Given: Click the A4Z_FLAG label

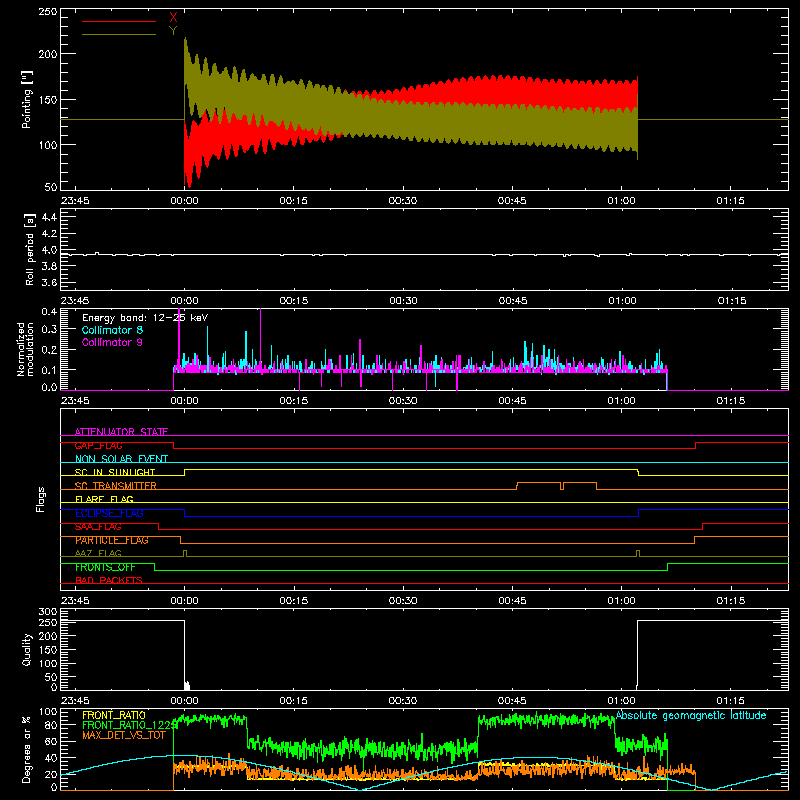Looking at the screenshot, I should (x=98, y=553).
